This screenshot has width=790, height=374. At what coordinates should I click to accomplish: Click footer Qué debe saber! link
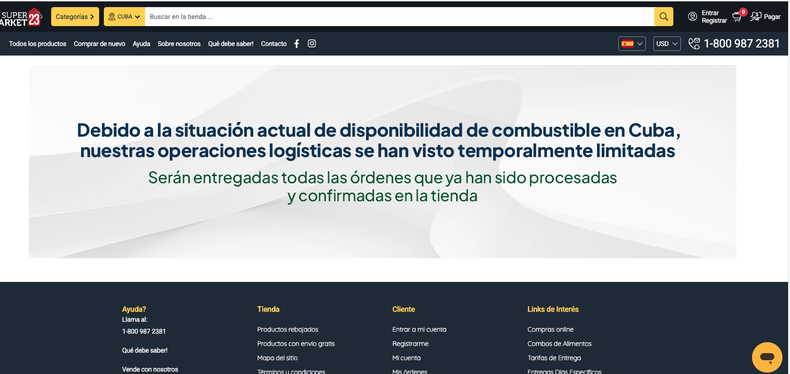(x=145, y=350)
